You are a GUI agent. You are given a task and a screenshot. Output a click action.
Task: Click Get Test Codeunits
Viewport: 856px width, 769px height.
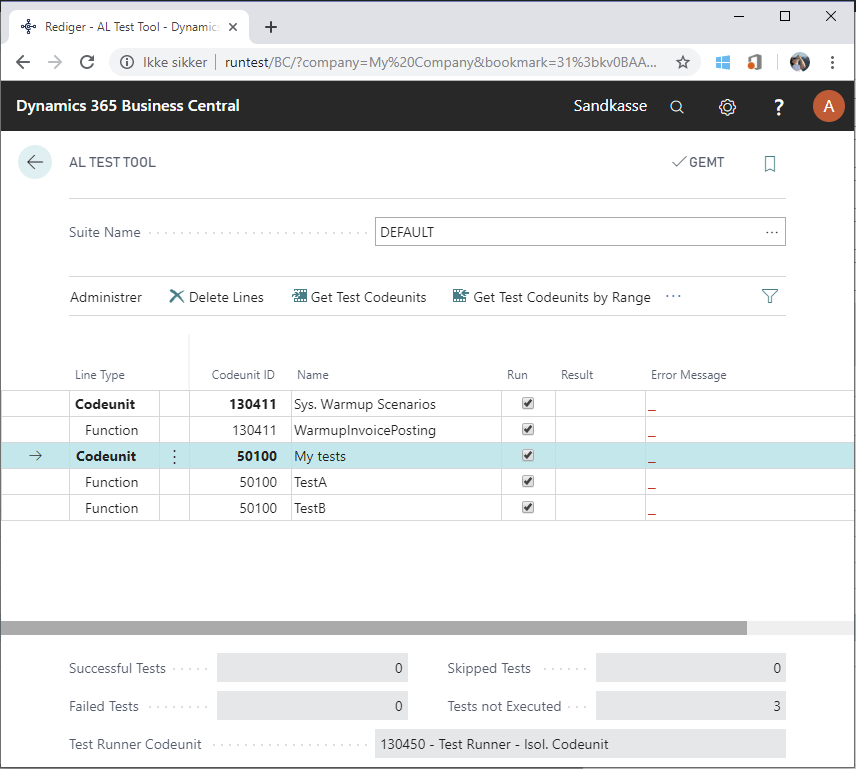359,297
